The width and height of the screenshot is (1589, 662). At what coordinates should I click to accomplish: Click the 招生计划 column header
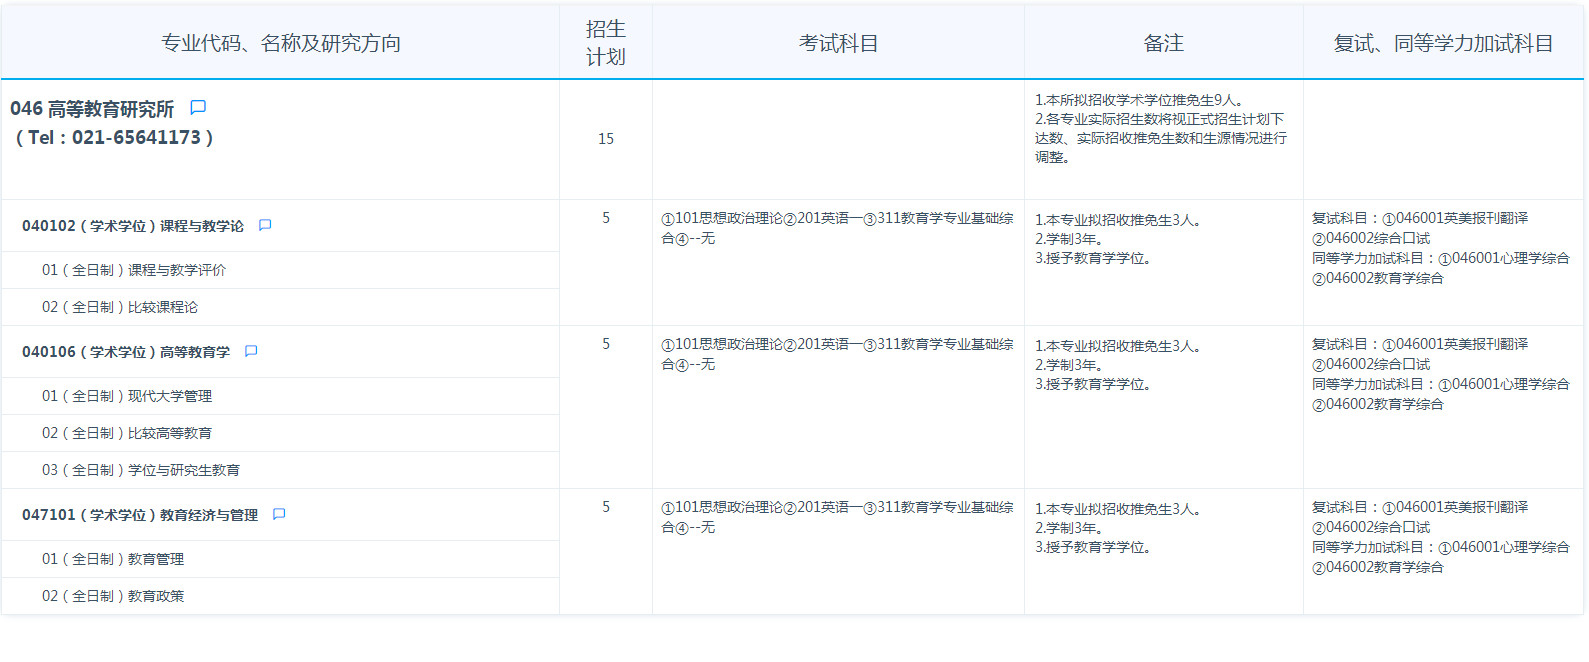(x=605, y=43)
